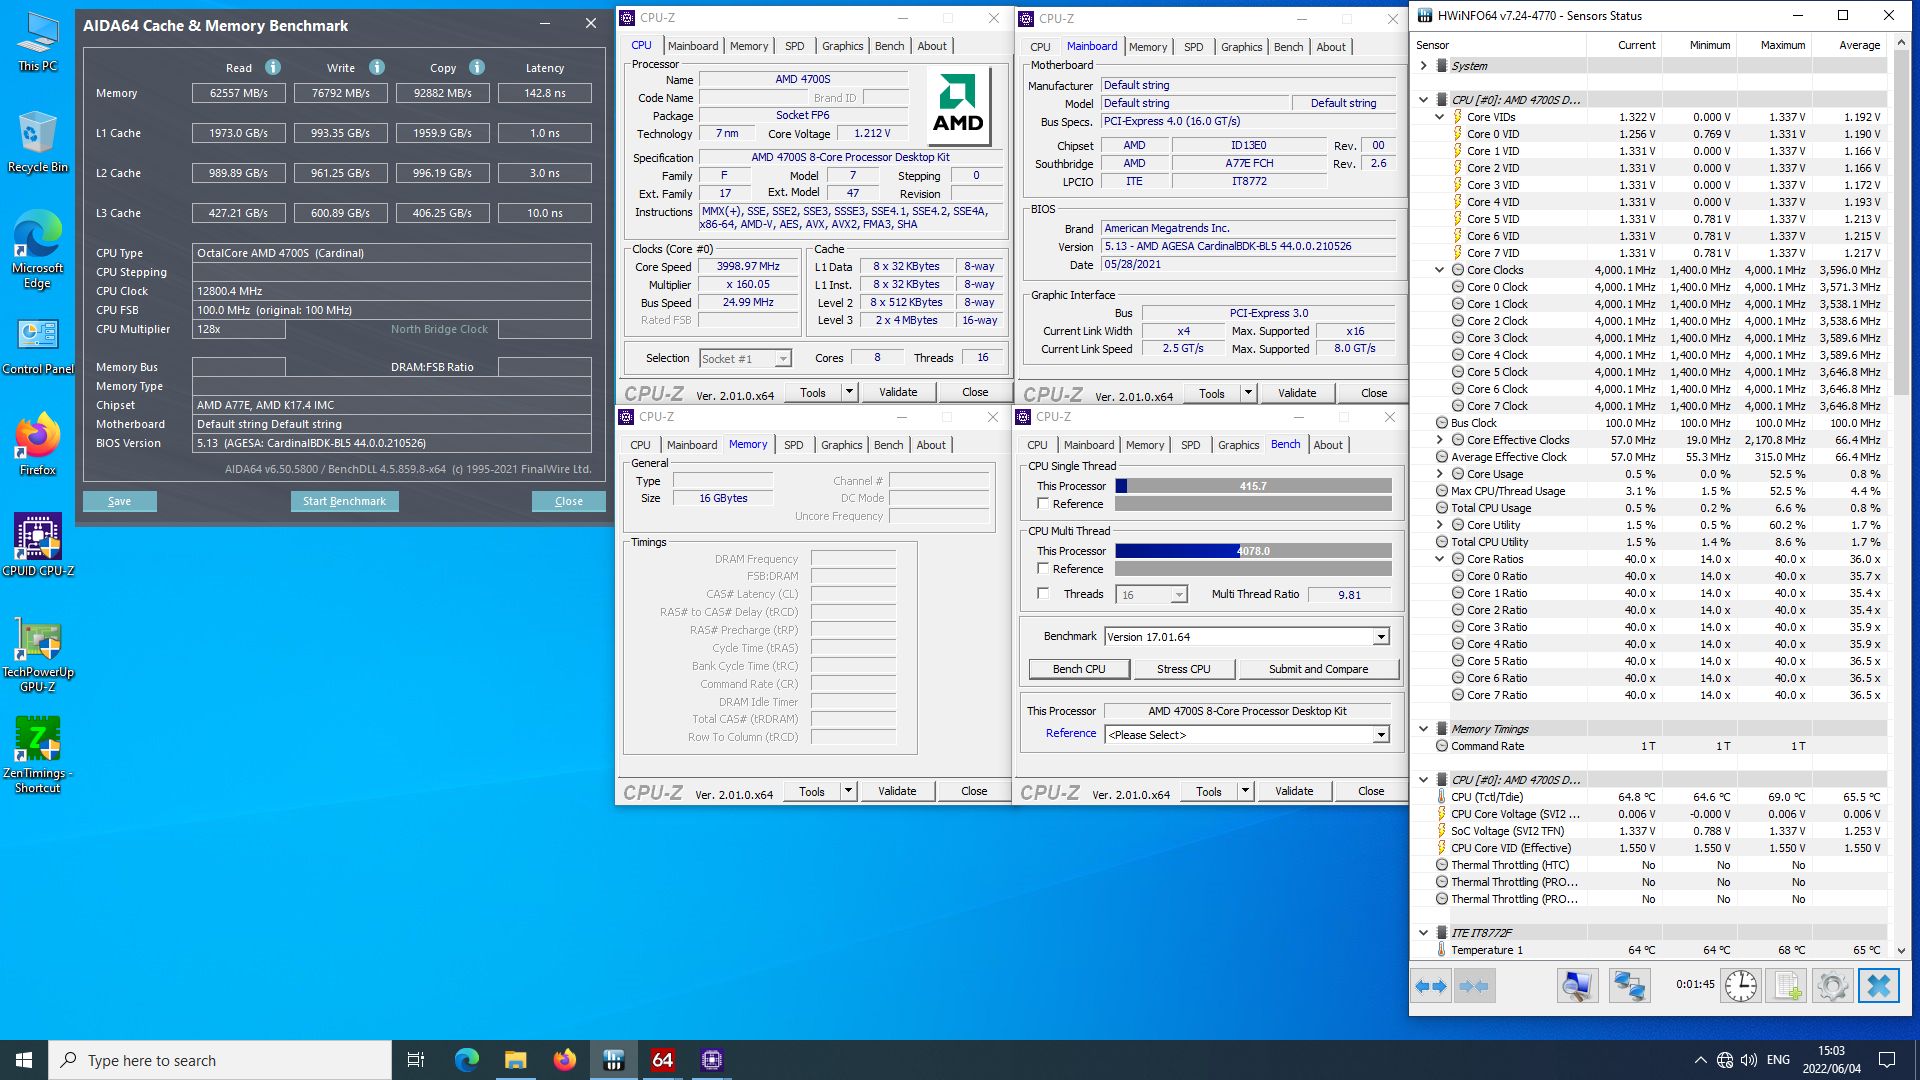This screenshot has height=1080, width=1920.
Task: Open the Socket #1 selection dropdown
Action: [x=783, y=358]
